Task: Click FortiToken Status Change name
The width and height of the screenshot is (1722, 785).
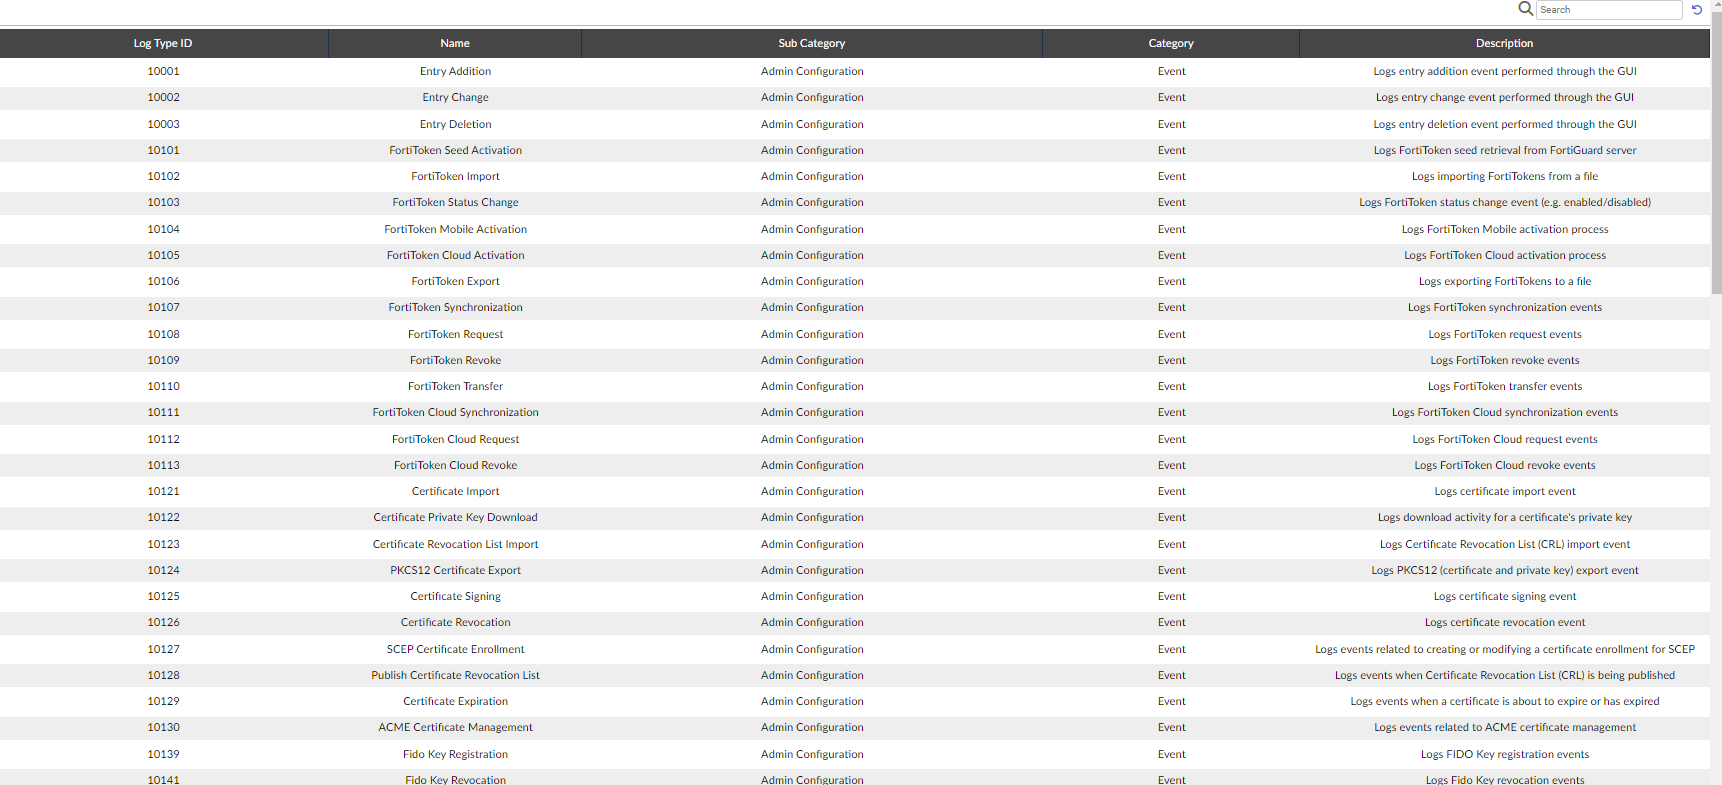Action: point(455,202)
